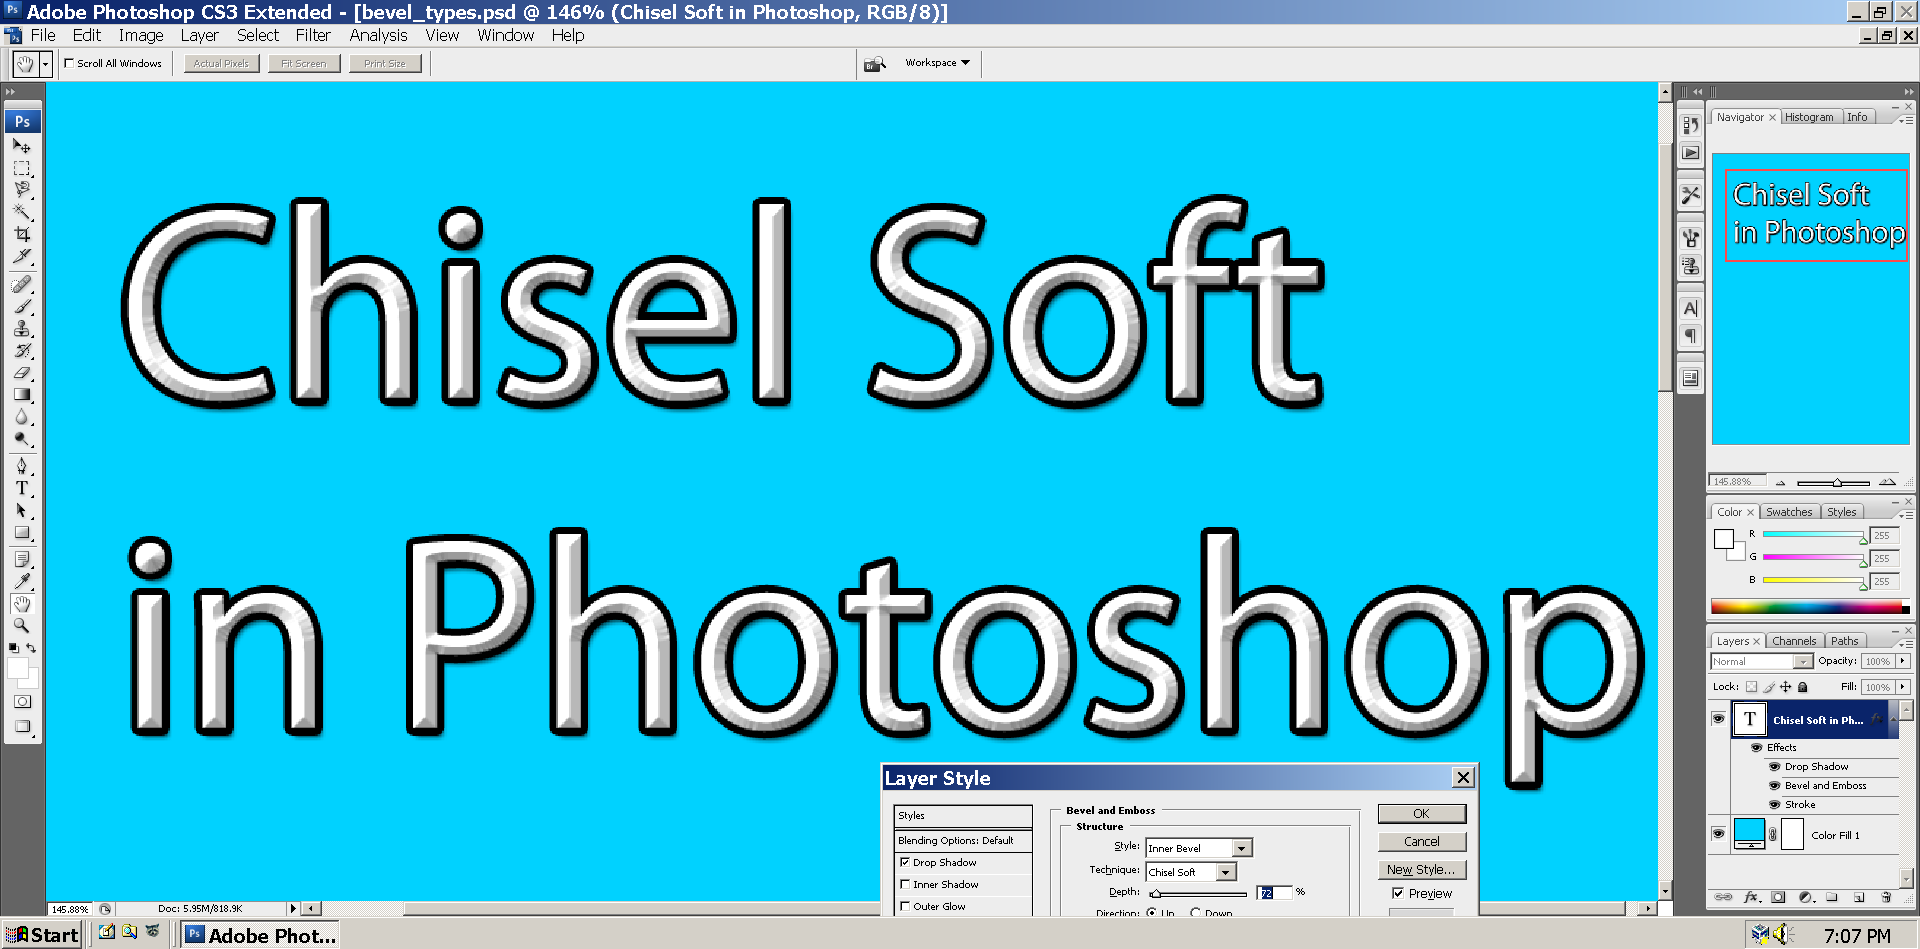The height and width of the screenshot is (949, 1920).
Task: Select the Rectangle shape tool
Action: pyautogui.click(x=21, y=532)
